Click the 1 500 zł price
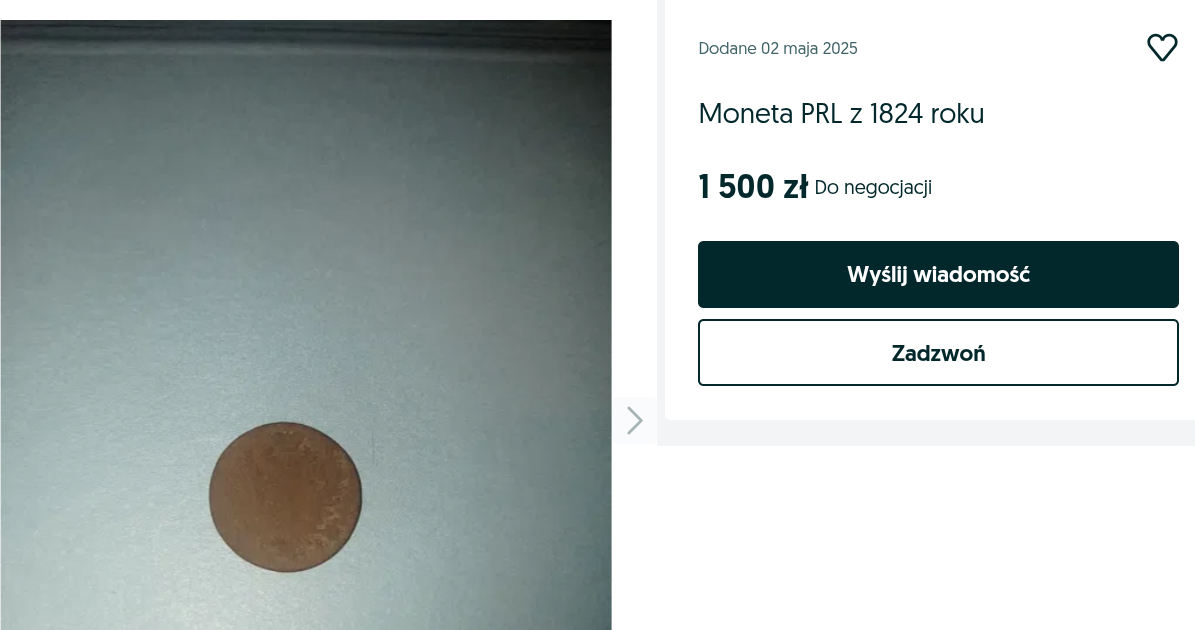 (x=752, y=187)
